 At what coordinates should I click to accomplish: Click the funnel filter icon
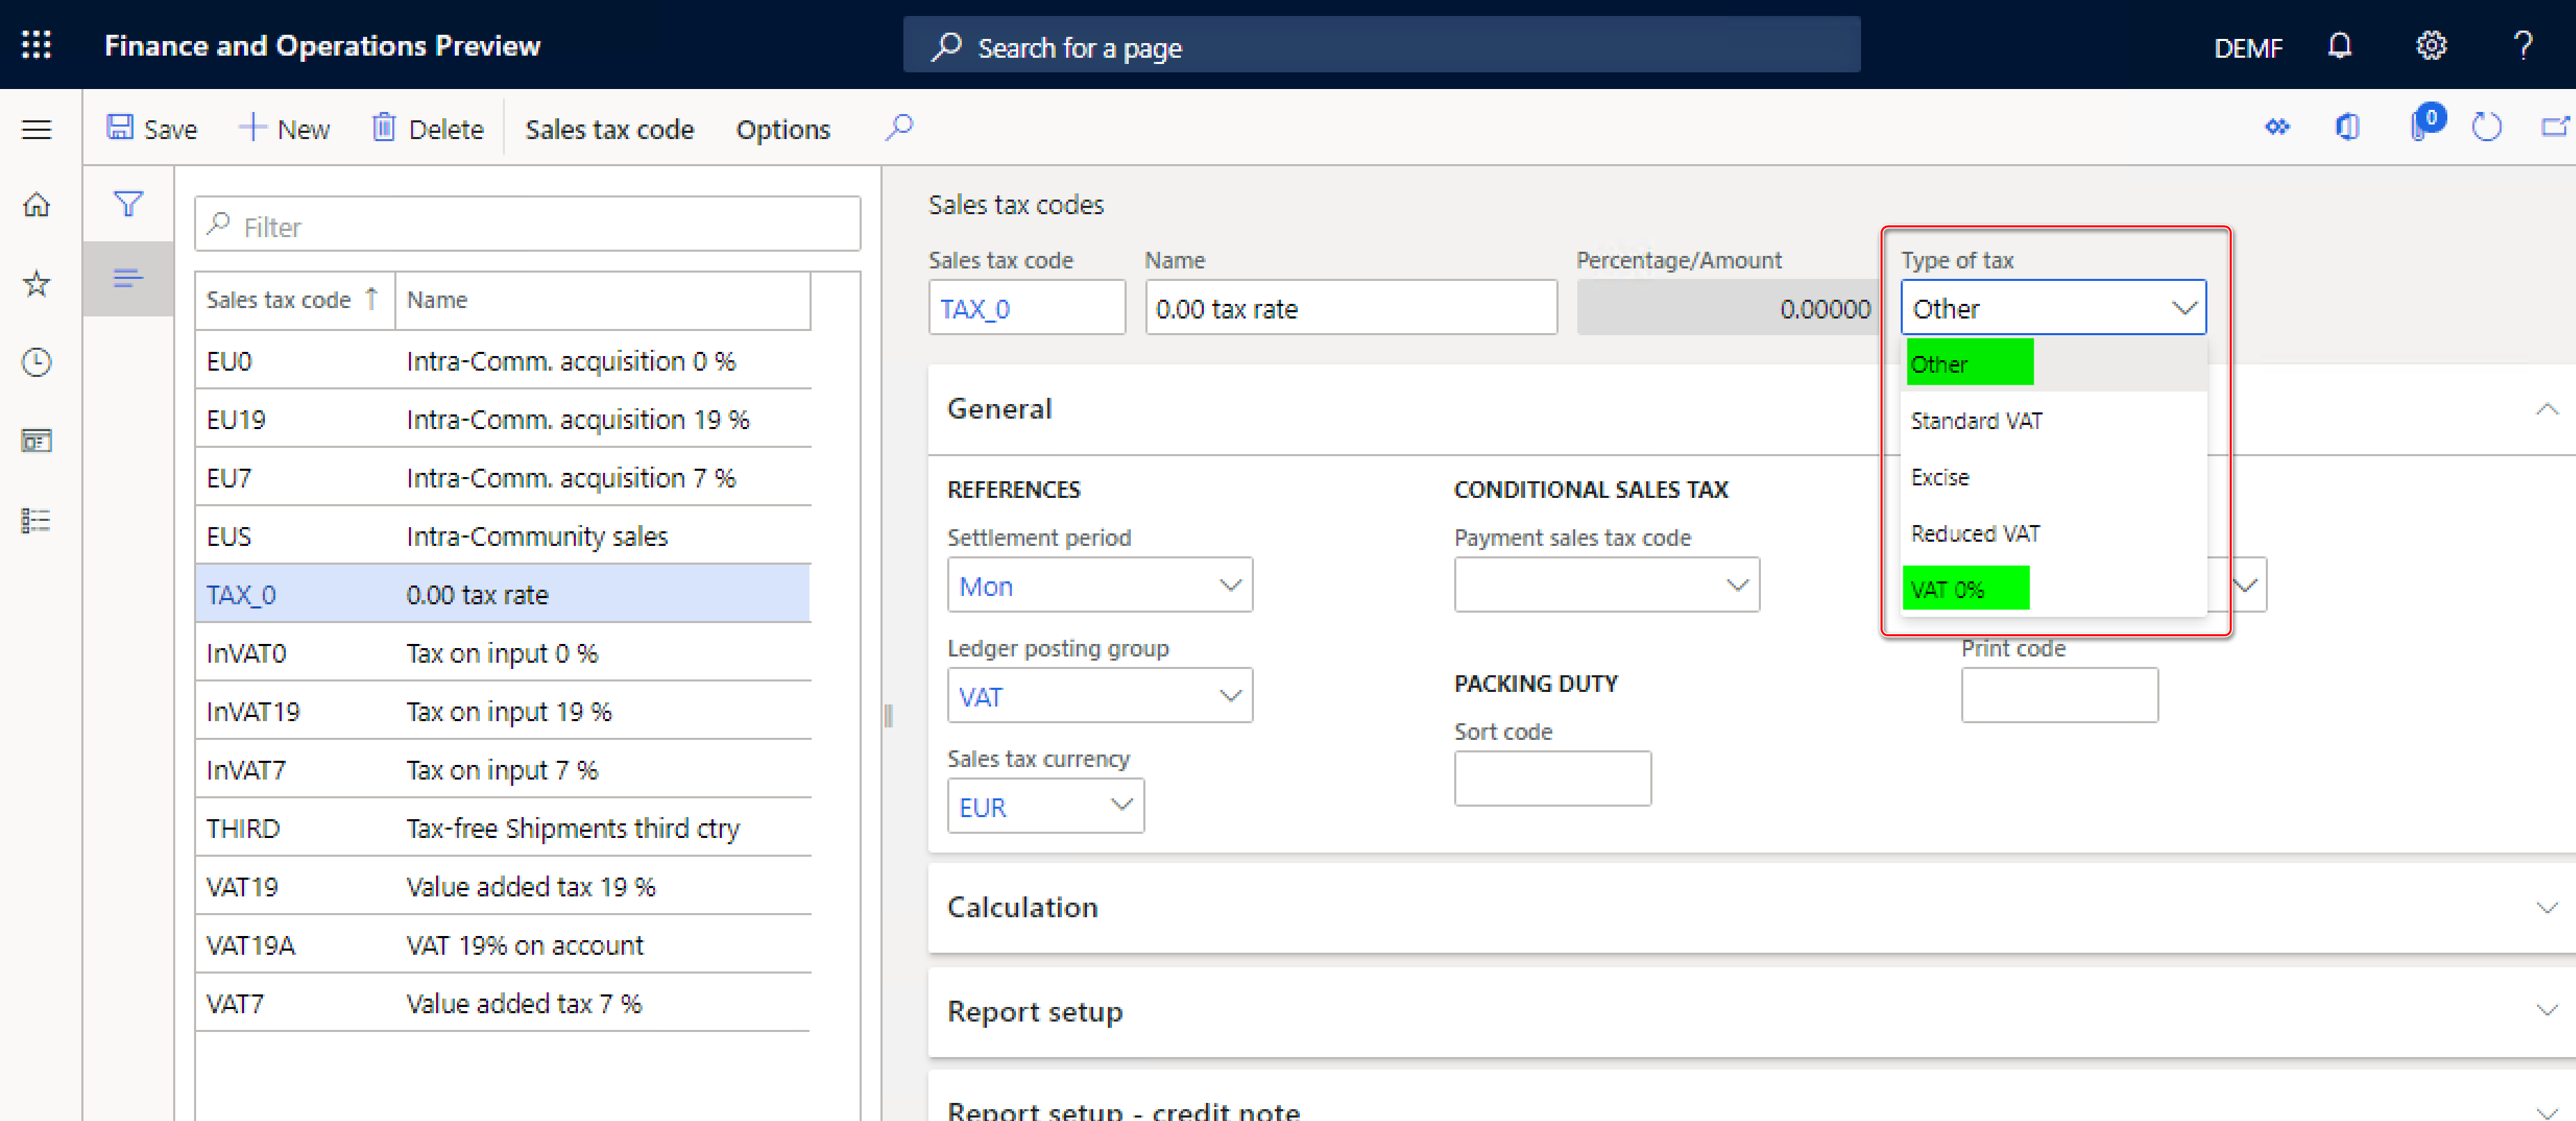[128, 204]
